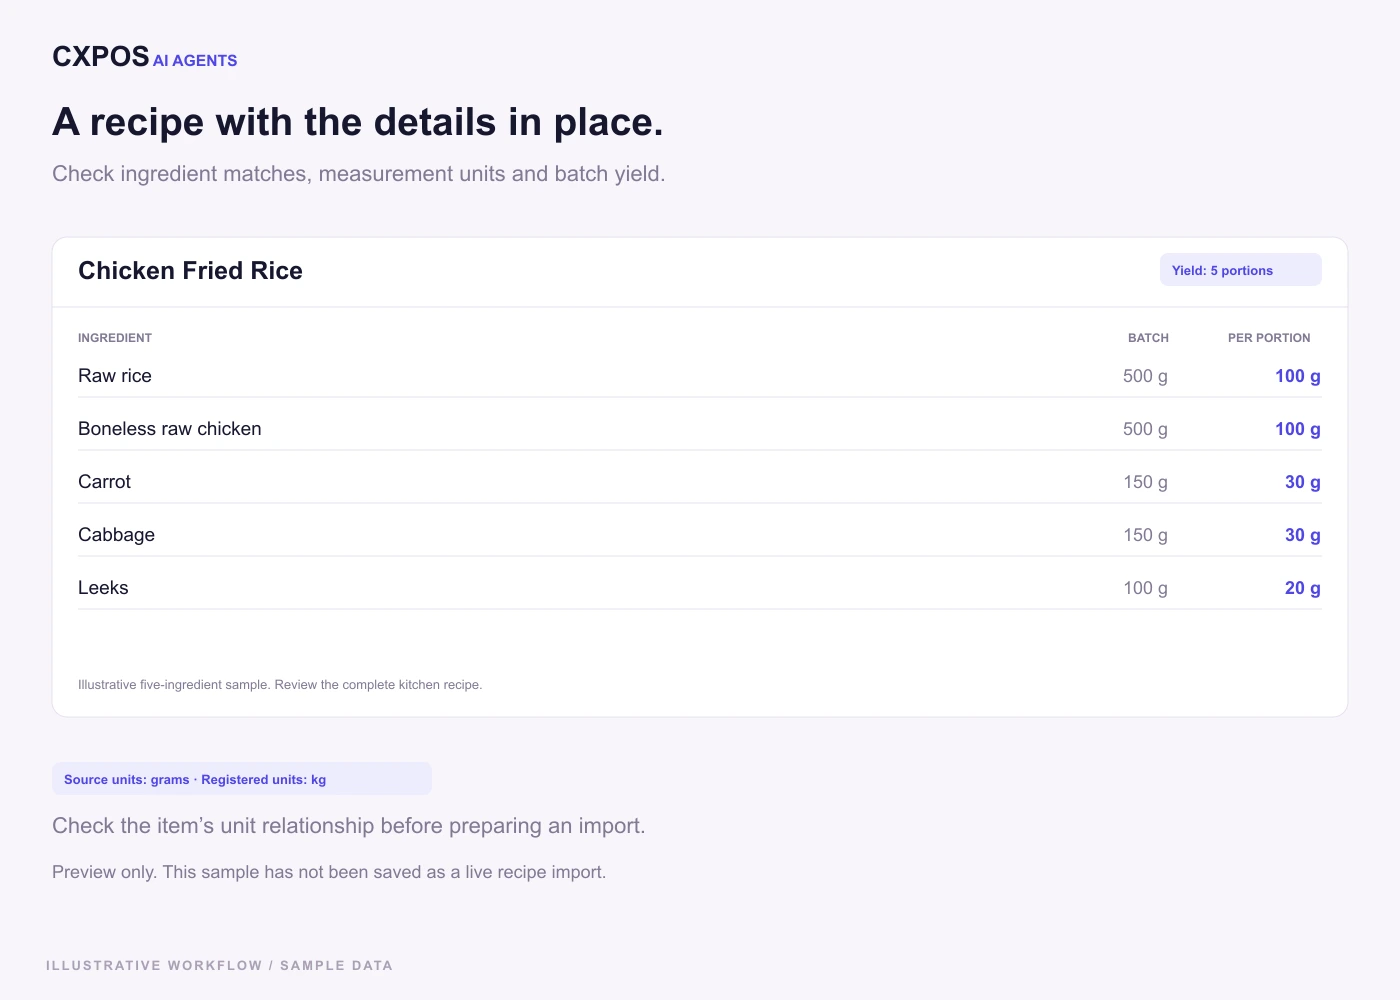
Task: Click the Cabbage per-portion value 30 g
Action: coord(1303,535)
